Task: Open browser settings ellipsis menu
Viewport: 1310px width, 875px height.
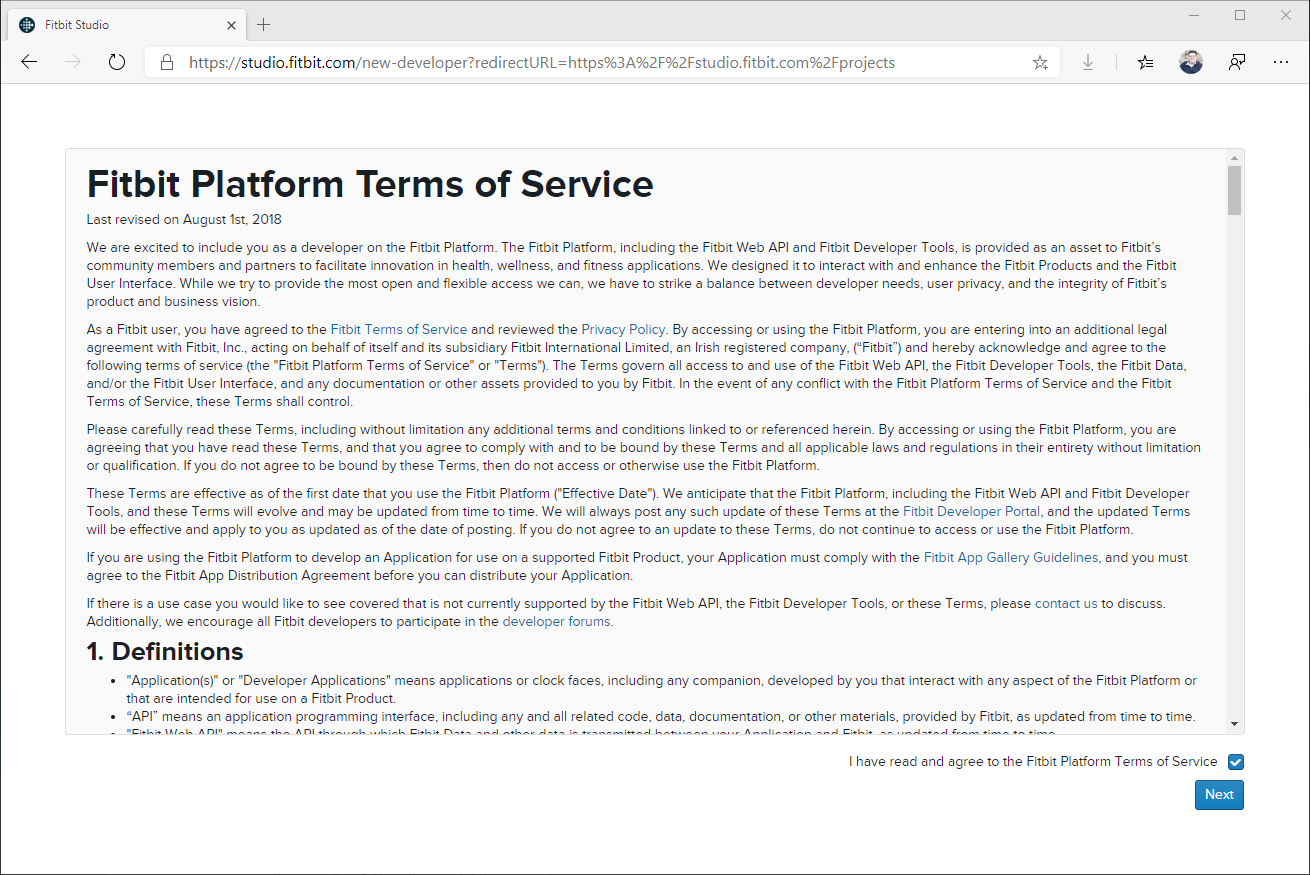Action: (x=1281, y=62)
